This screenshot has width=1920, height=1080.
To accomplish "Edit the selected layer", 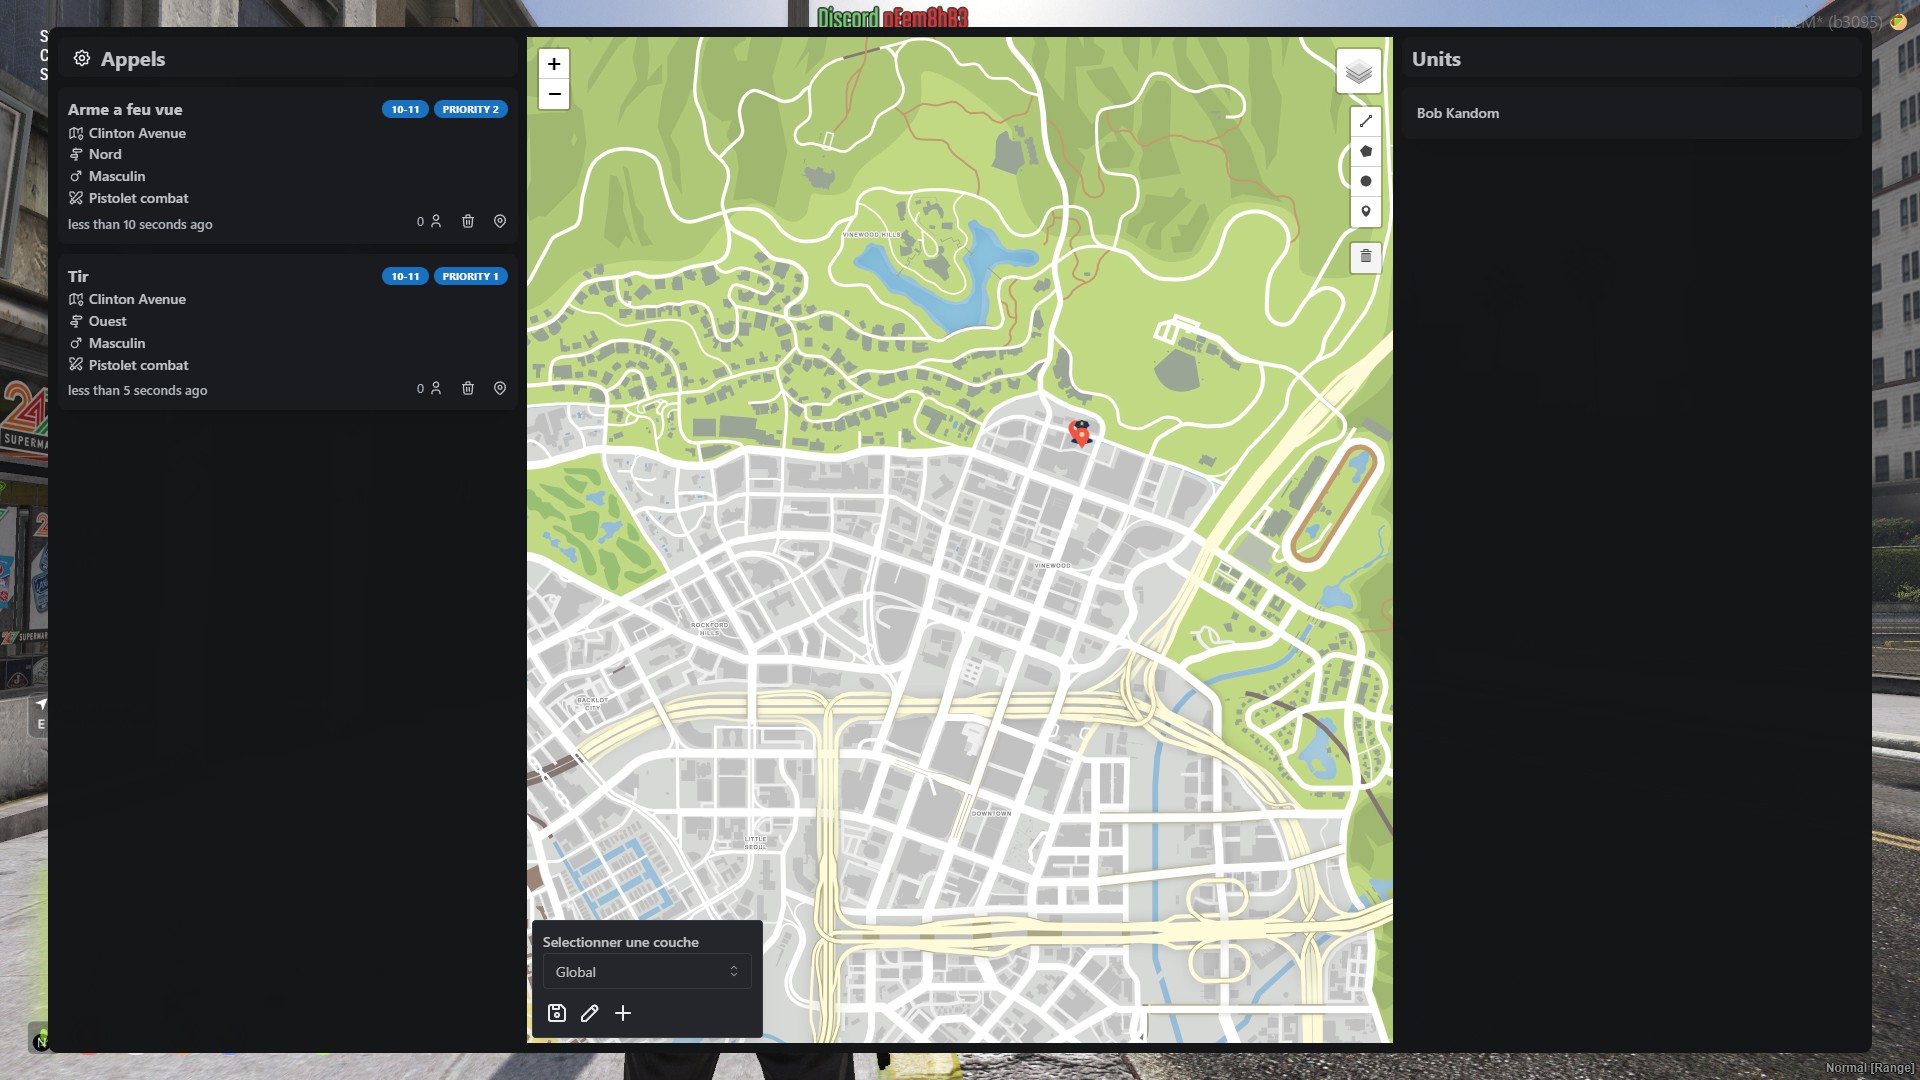I will [590, 1013].
